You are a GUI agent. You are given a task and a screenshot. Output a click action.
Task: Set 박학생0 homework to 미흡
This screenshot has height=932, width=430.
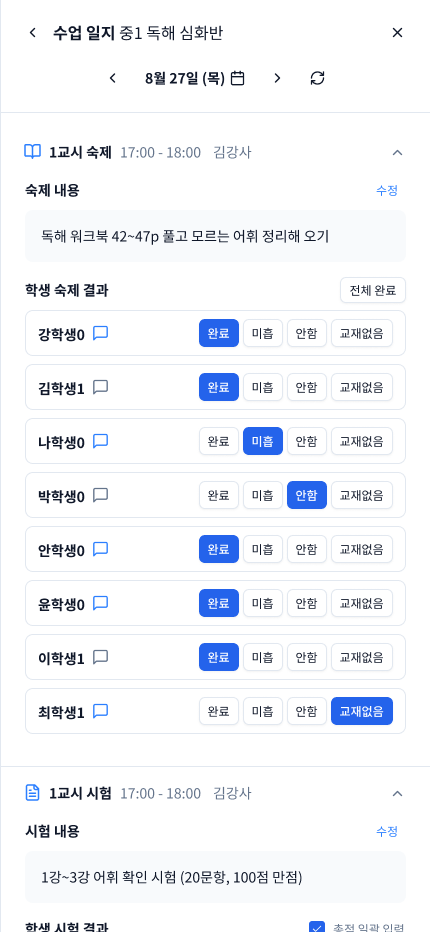click(x=263, y=495)
